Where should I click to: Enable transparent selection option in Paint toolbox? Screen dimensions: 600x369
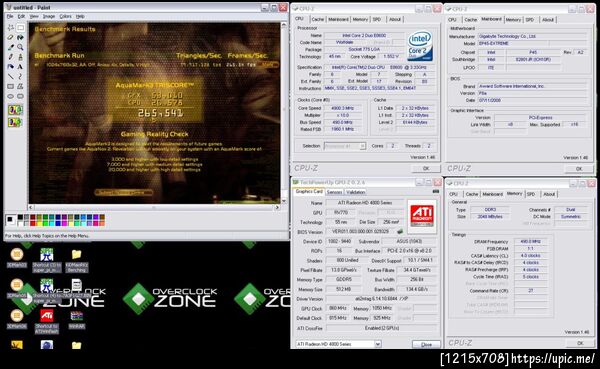tap(15, 122)
